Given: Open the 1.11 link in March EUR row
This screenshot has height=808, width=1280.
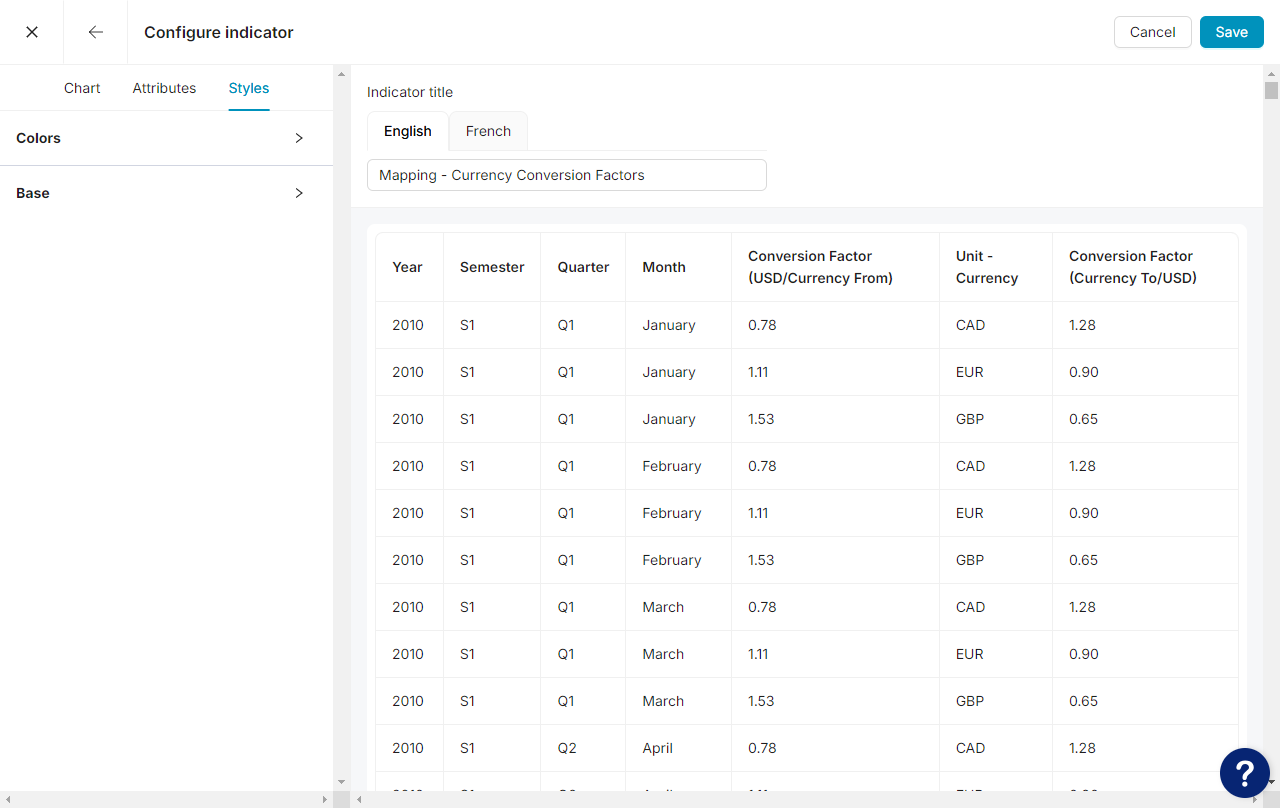Looking at the screenshot, I should 758,653.
